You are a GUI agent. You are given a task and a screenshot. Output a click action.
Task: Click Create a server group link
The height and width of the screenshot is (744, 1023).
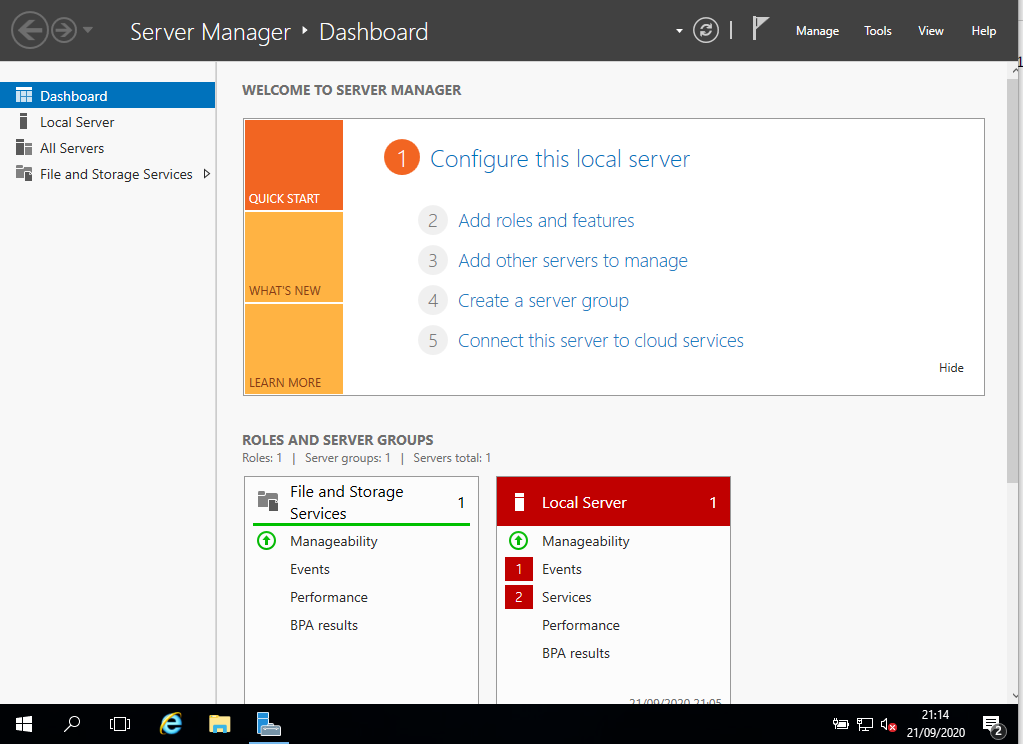543,300
